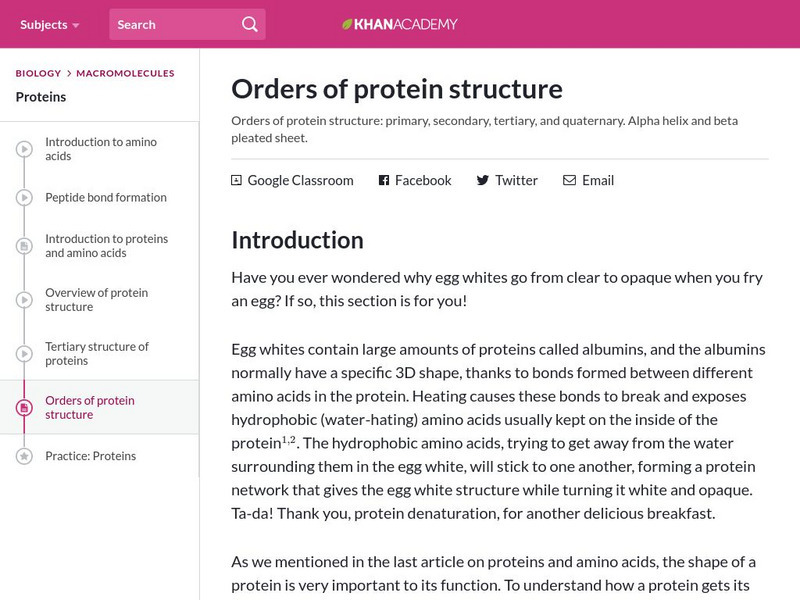The width and height of the screenshot is (800, 600).
Task: Click the play icon beside Peptide bond formation
Action: click(22, 195)
